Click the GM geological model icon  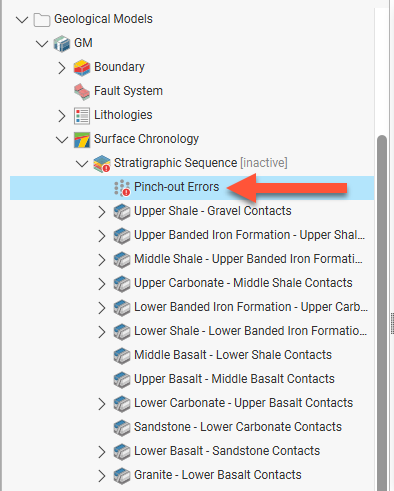coord(62,43)
